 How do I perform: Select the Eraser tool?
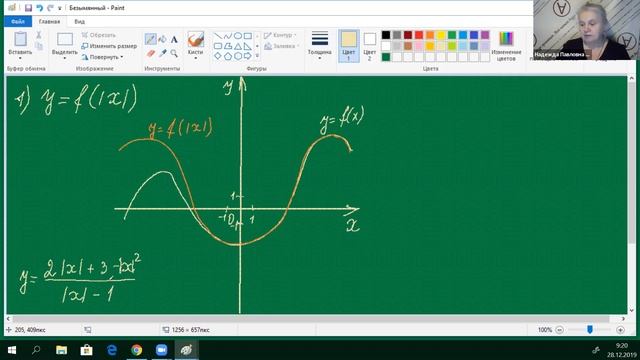(x=151, y=53)
